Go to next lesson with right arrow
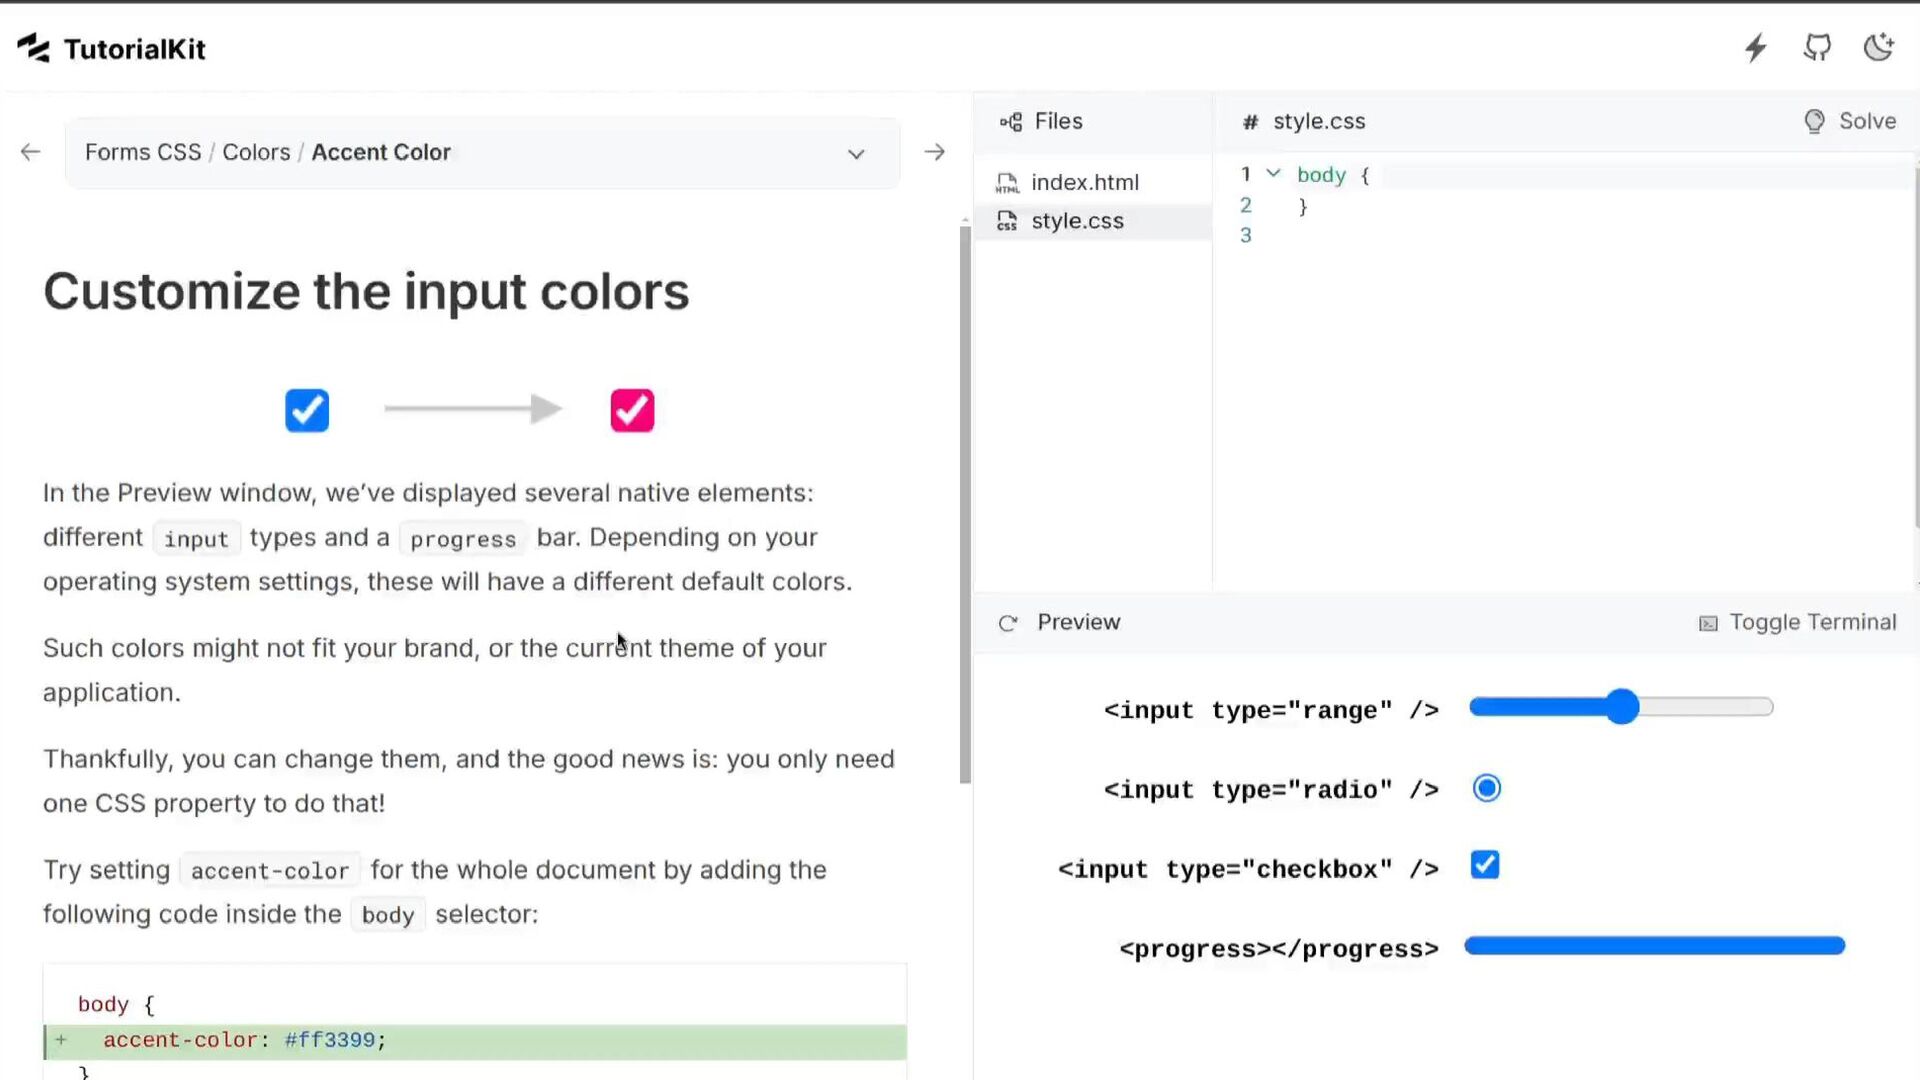1920x1080 pixels. (x=934, y=152)
